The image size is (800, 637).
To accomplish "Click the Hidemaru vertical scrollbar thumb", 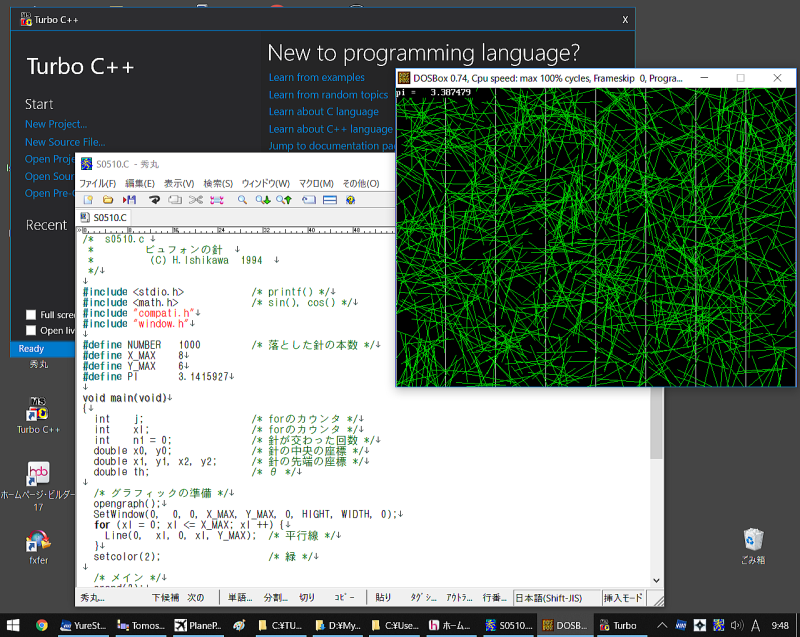I will pos(656,423).
